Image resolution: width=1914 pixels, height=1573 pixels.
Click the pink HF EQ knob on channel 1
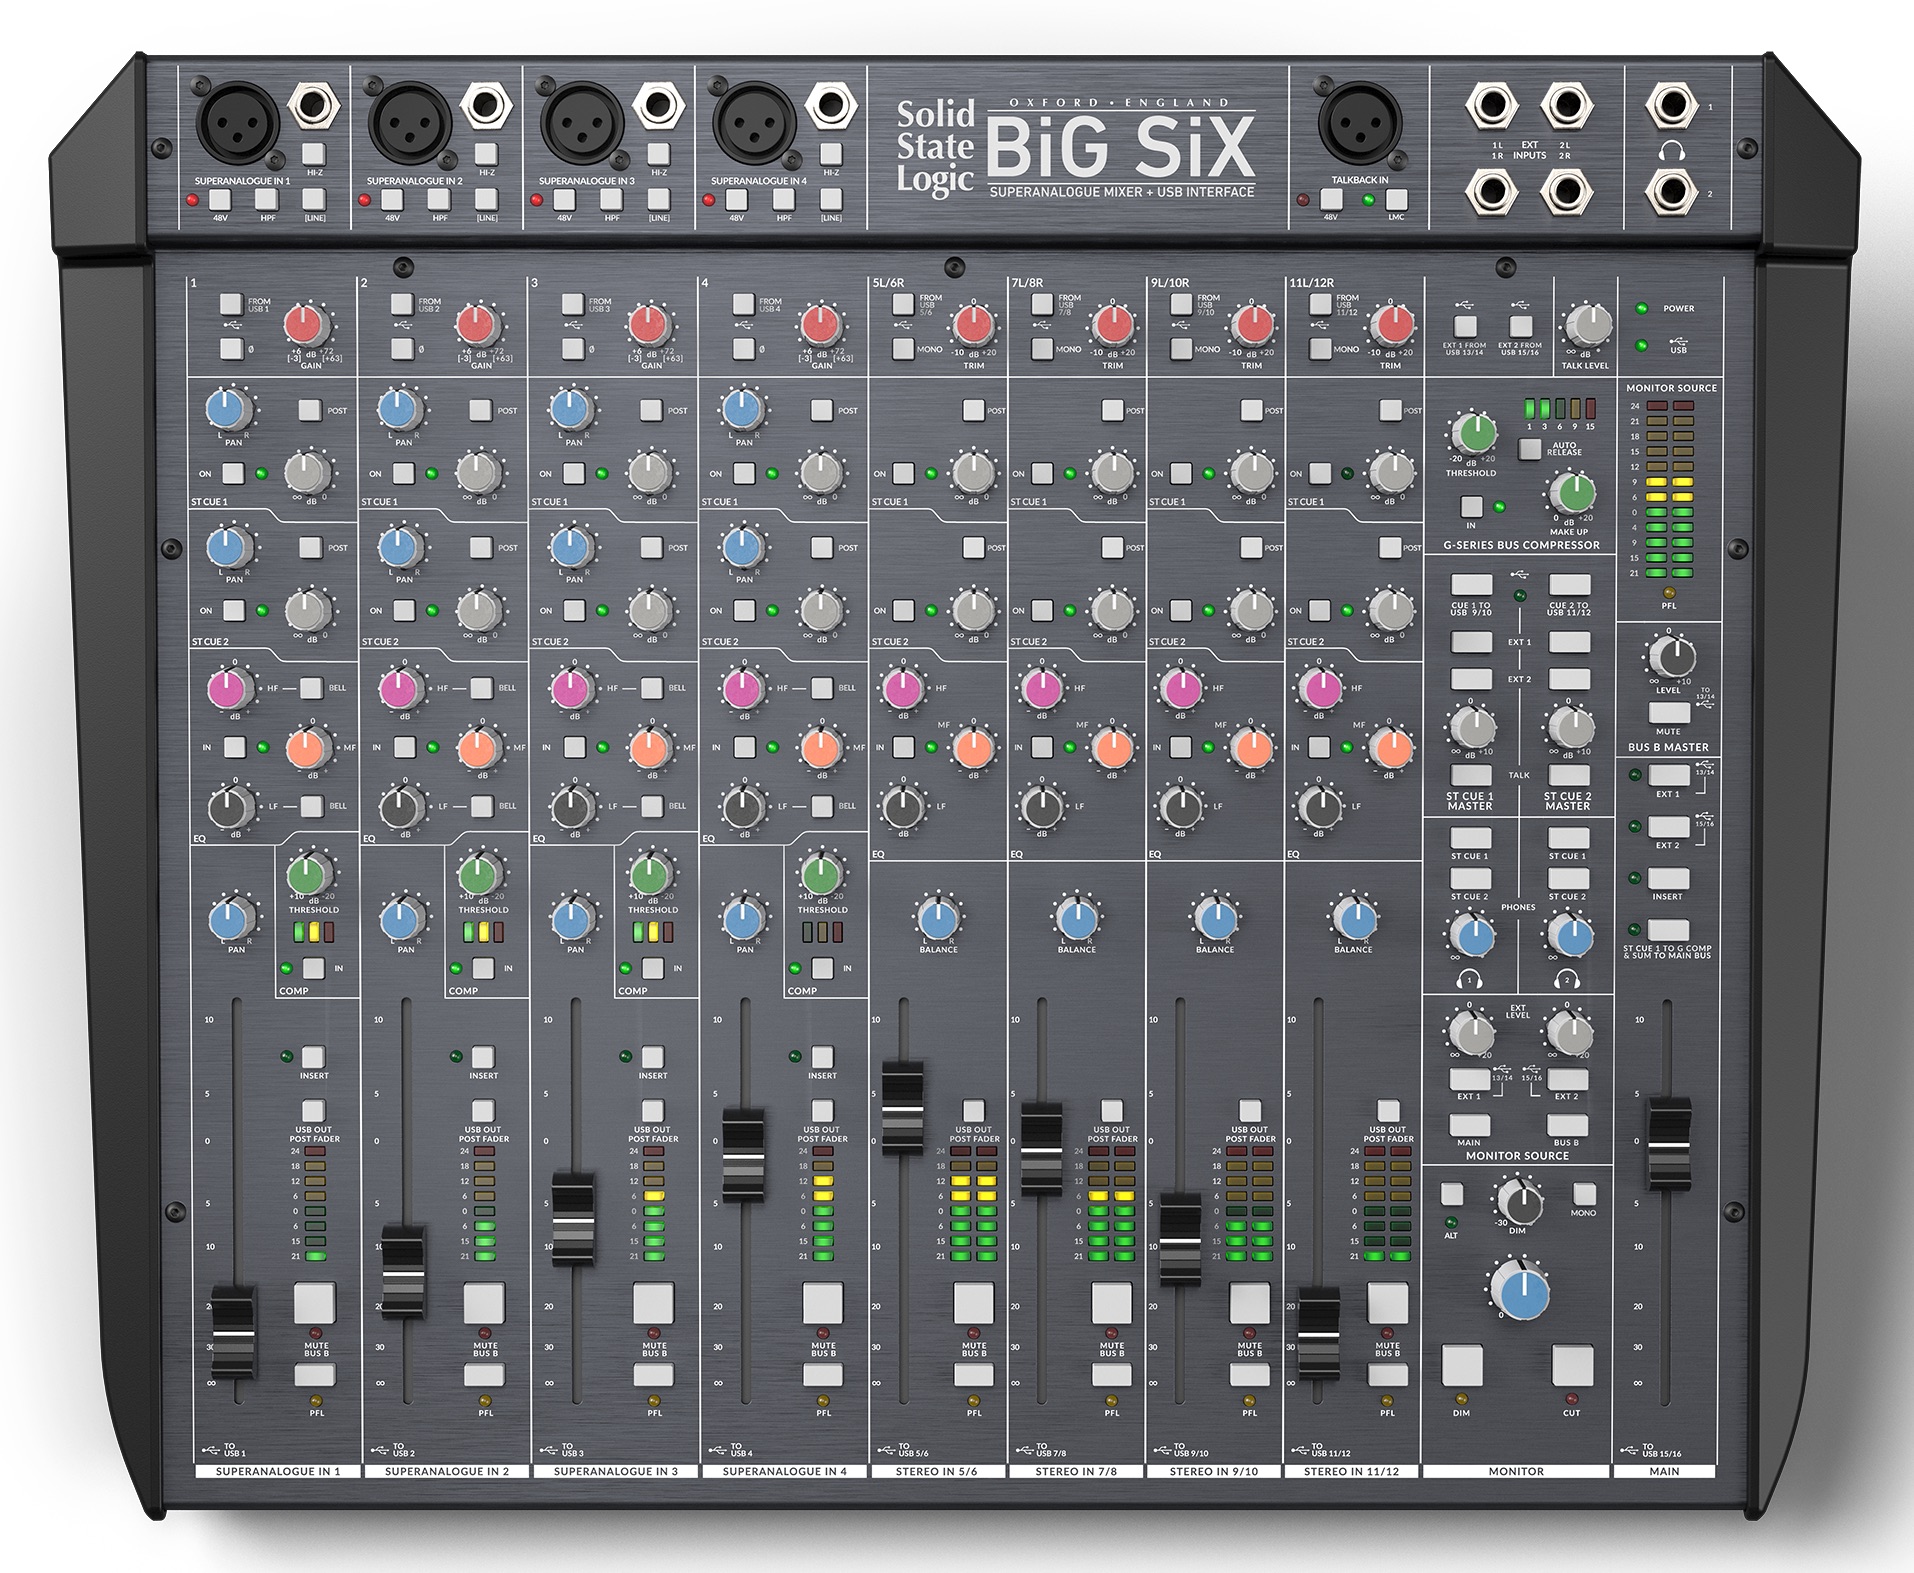tap(230, 688)
